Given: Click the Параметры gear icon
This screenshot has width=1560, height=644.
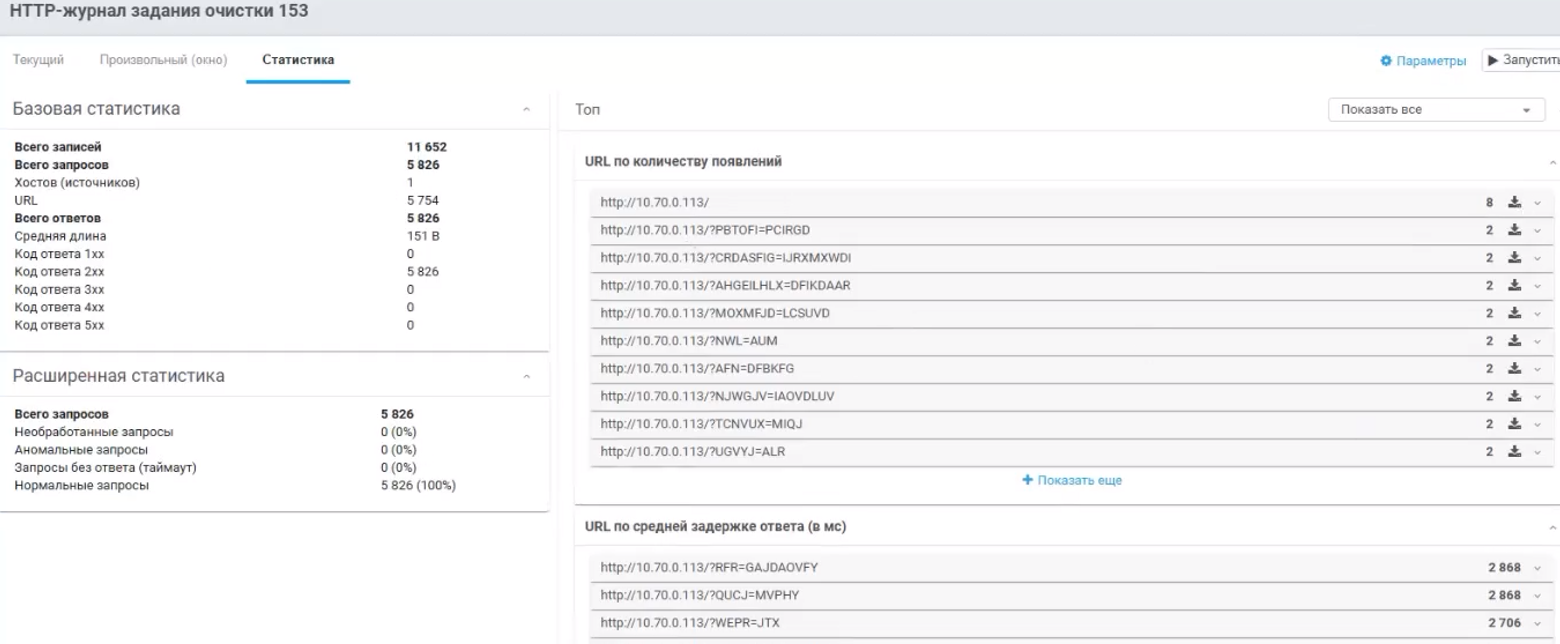Looking at the screenshot, I should (x=1386, y=62).
